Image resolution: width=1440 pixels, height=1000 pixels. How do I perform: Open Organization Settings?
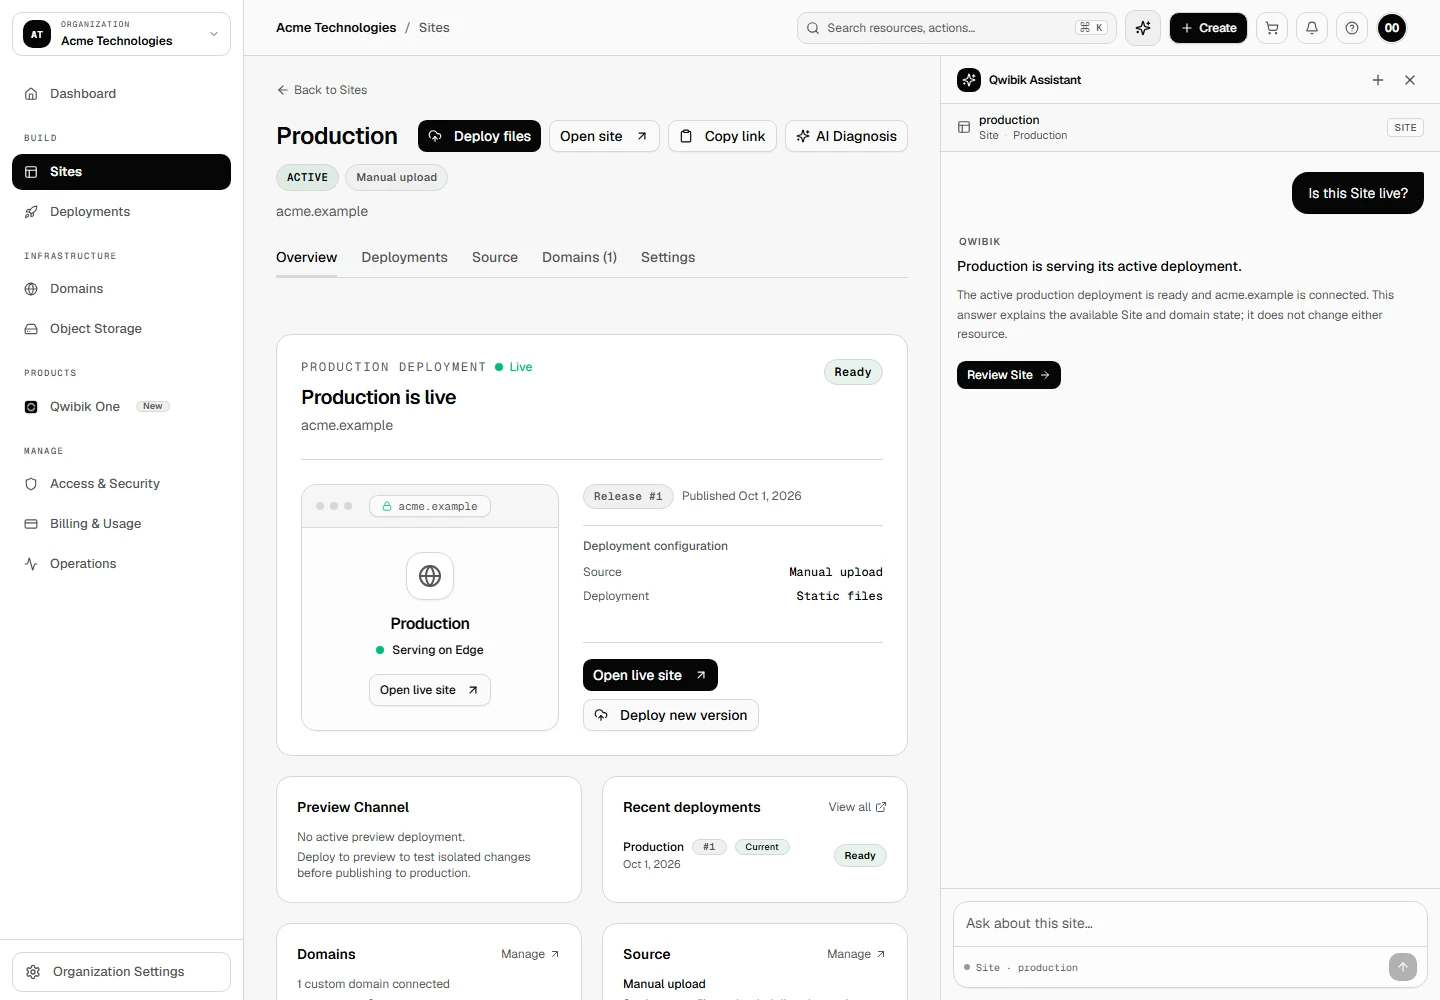pos(121,972)
